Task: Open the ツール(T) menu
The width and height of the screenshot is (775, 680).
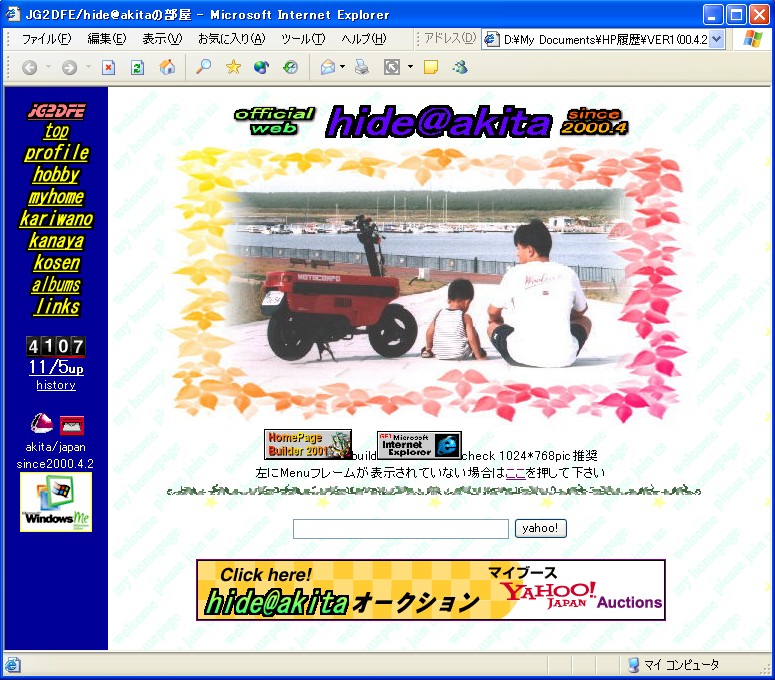Action: 303,39
